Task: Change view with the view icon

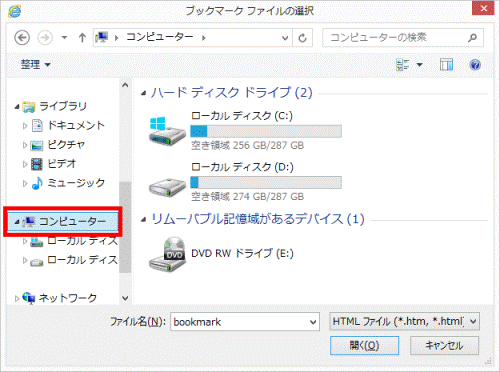Action: tap(403, 64)
